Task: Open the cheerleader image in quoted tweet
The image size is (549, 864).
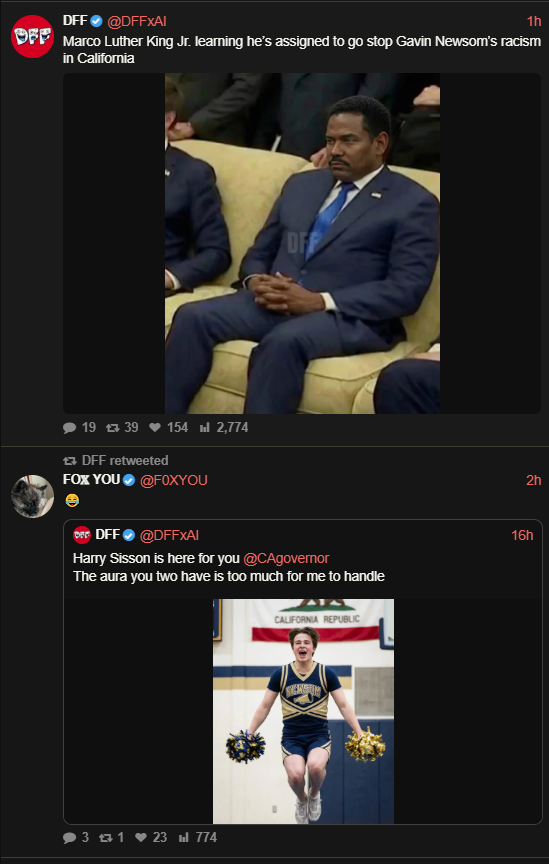Action: (303, 711)
